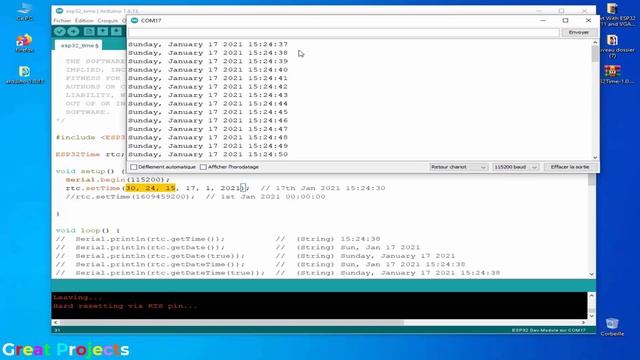Click output line ending 15:24:44
The height and width of the screenshot is (360, 640).
(208, 104)
